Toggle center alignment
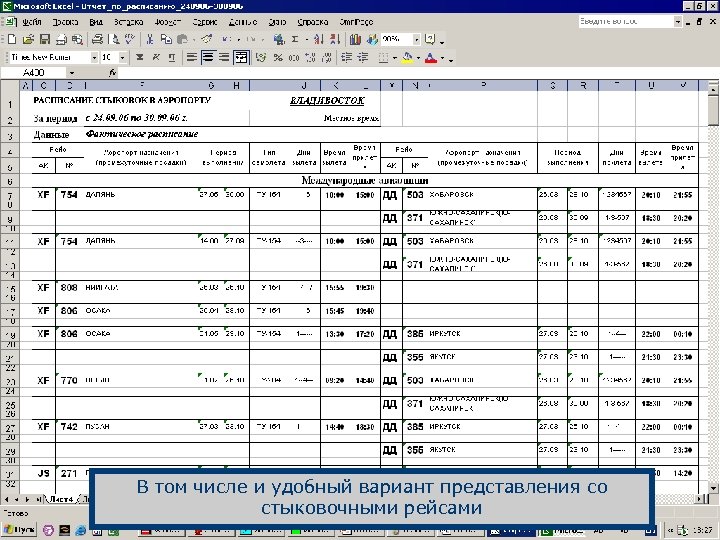 point(208,57)
